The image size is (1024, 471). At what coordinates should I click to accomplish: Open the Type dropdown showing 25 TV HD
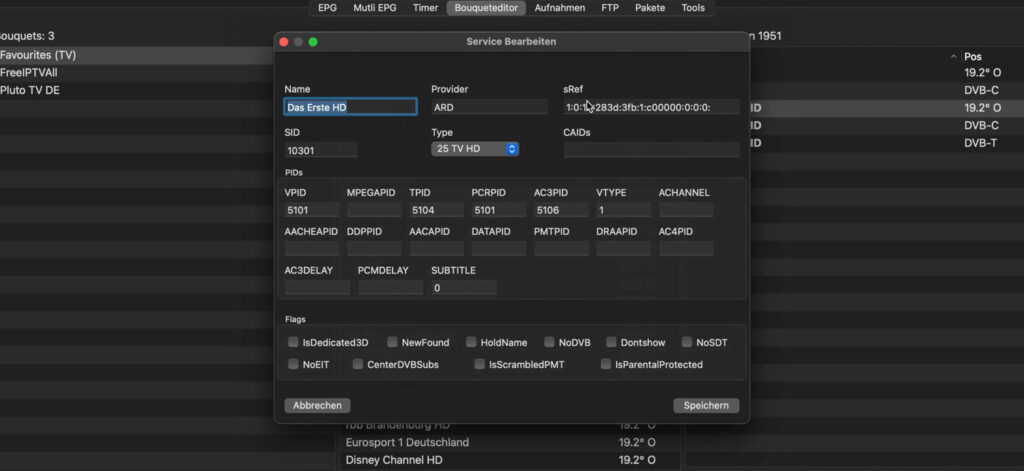(475, 149)
